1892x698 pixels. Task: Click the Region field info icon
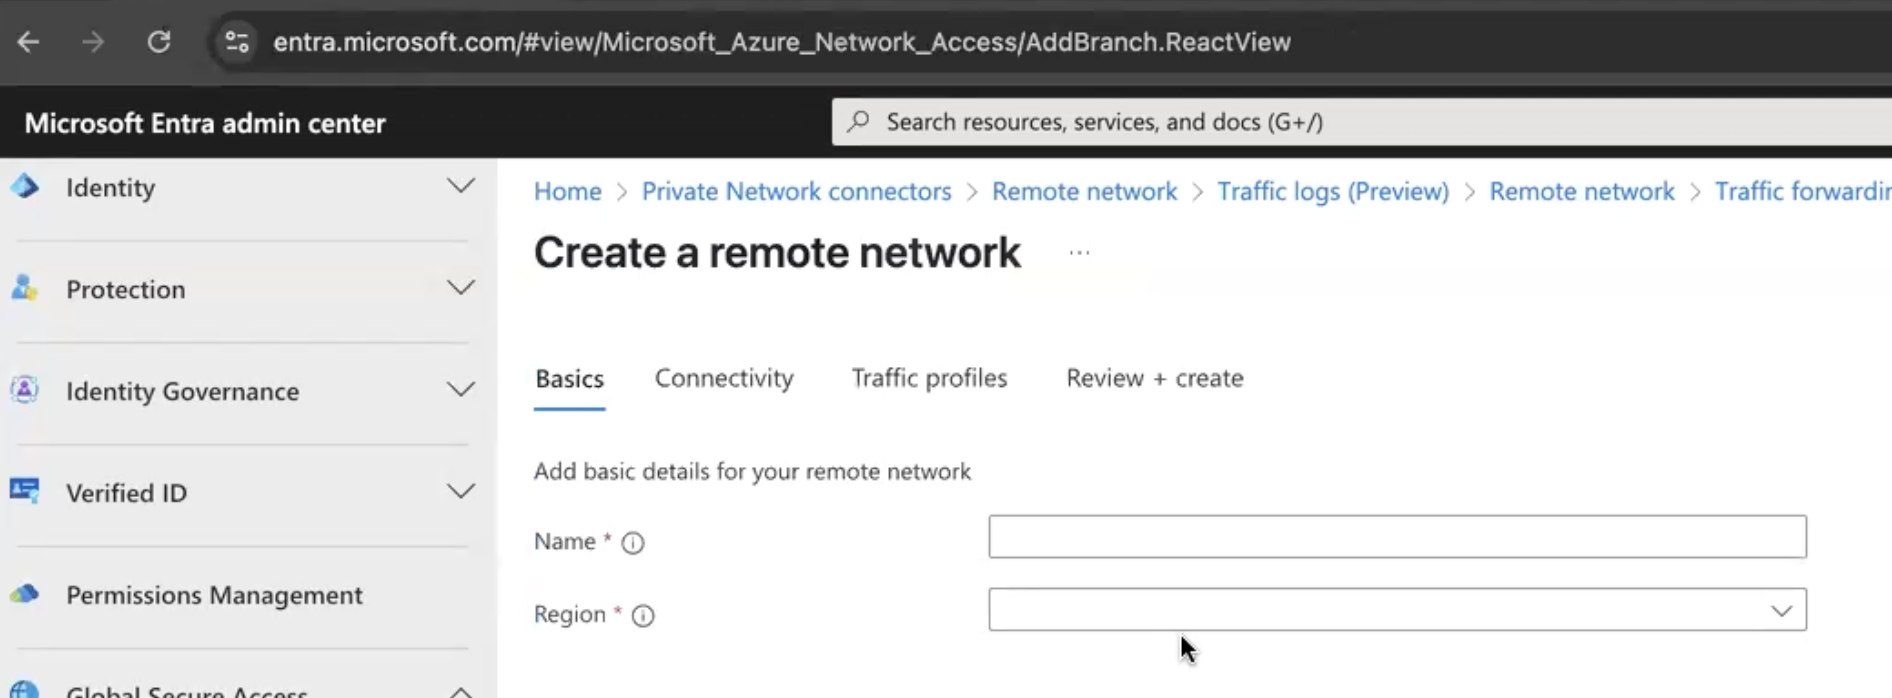click(643, 615)
